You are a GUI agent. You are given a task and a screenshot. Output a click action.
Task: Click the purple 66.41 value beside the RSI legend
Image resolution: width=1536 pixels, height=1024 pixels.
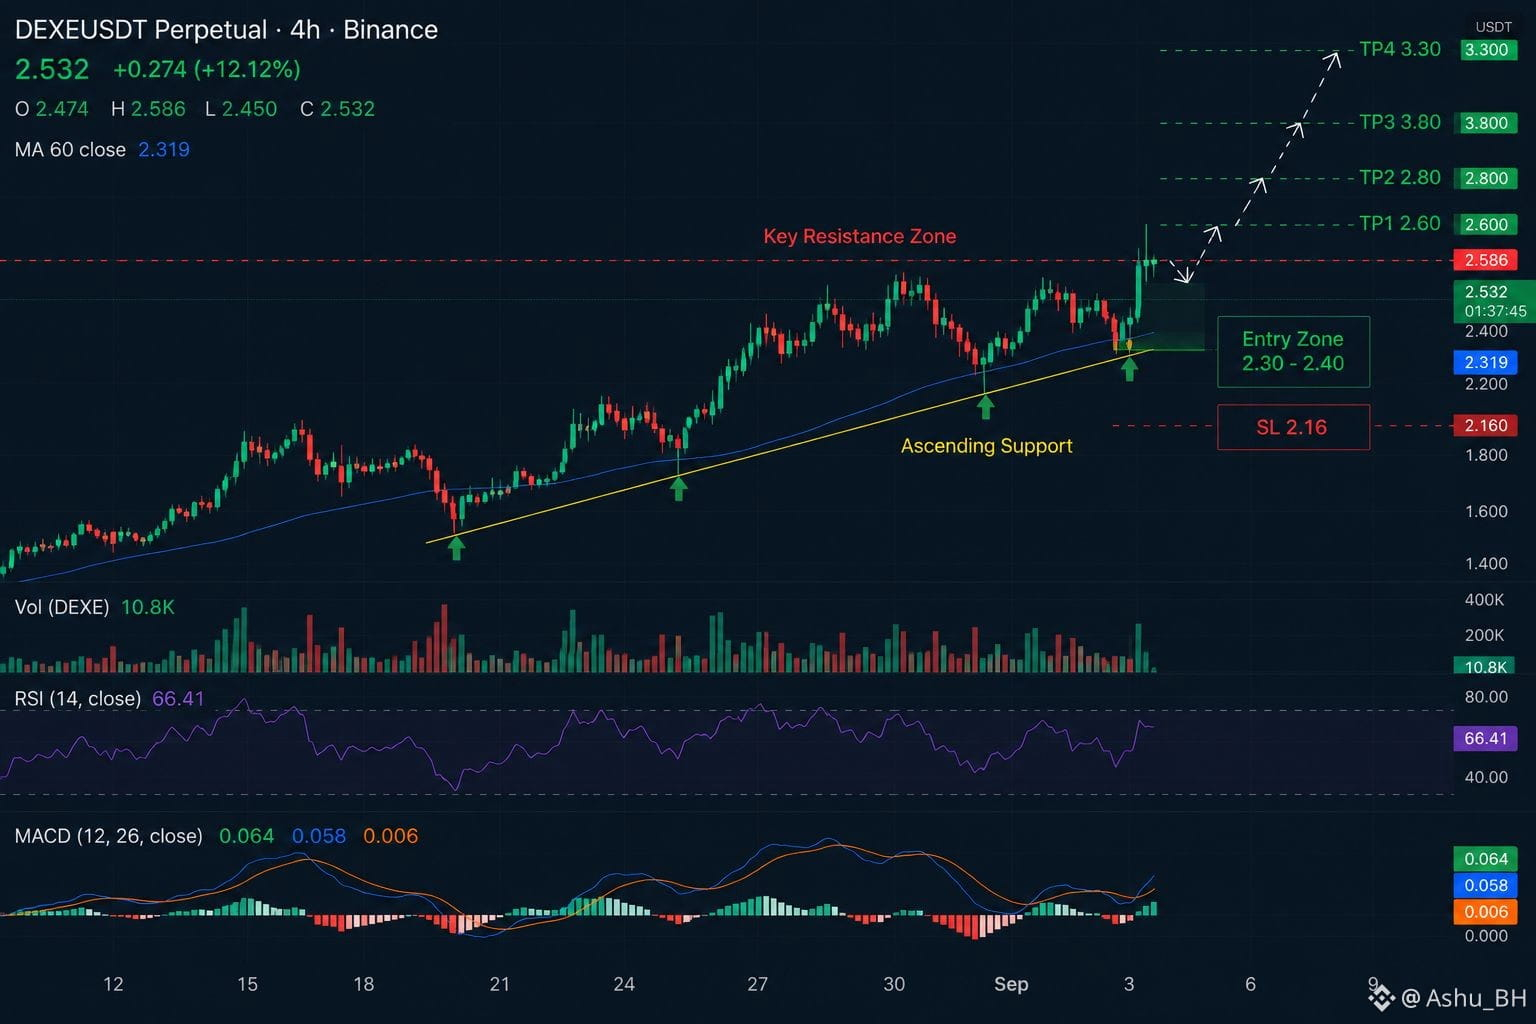(x=178, y=698)
